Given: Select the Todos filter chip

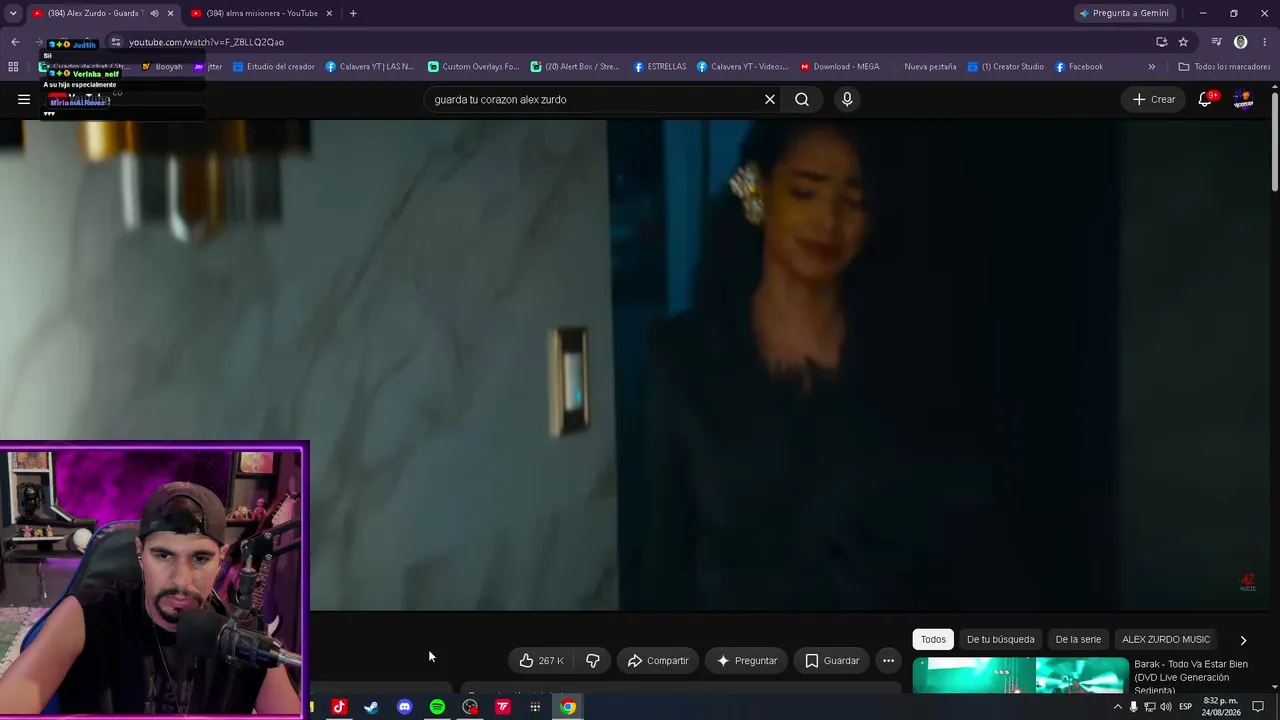Looking at the screenshot, I should (x=933, y=639).
